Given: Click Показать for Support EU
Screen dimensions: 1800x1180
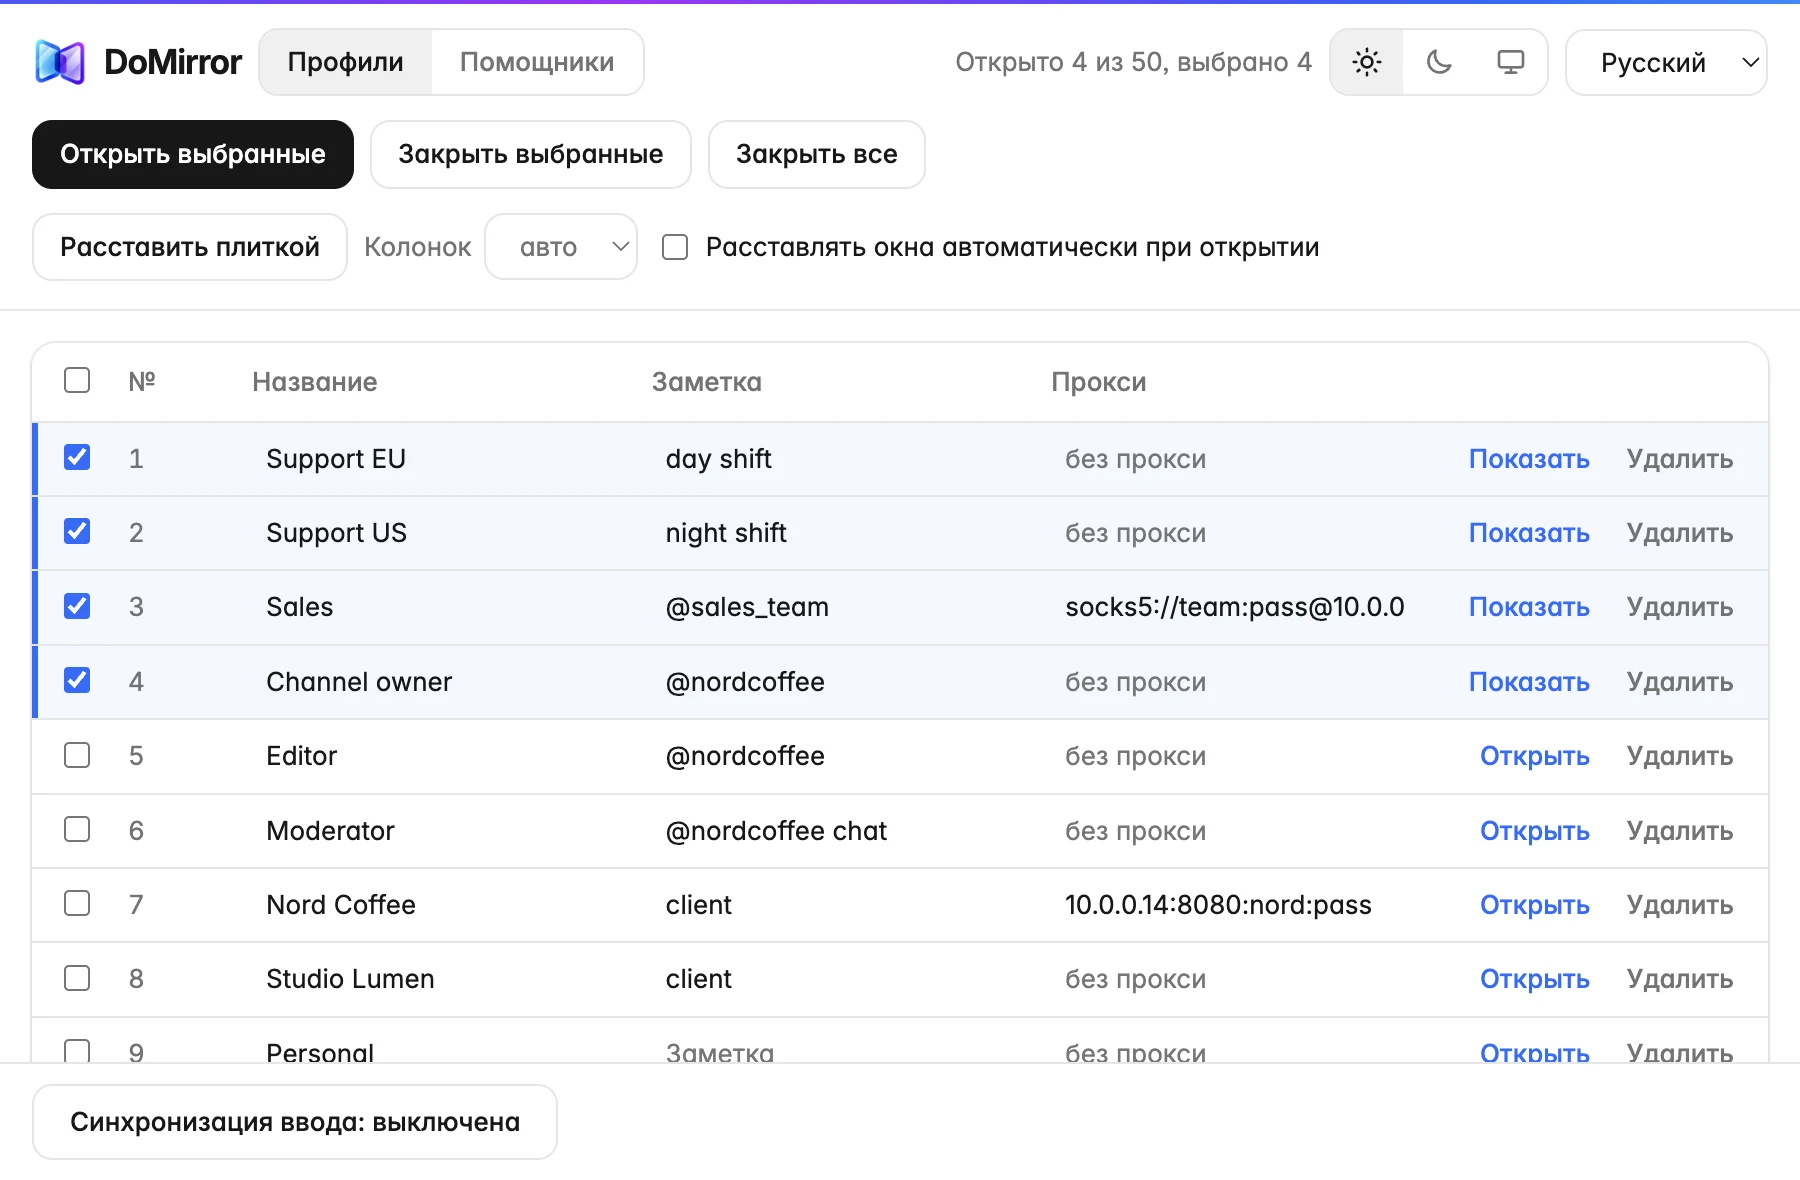Looking at the screenshot, I should pyautogui.click(x=1529, y=459).
